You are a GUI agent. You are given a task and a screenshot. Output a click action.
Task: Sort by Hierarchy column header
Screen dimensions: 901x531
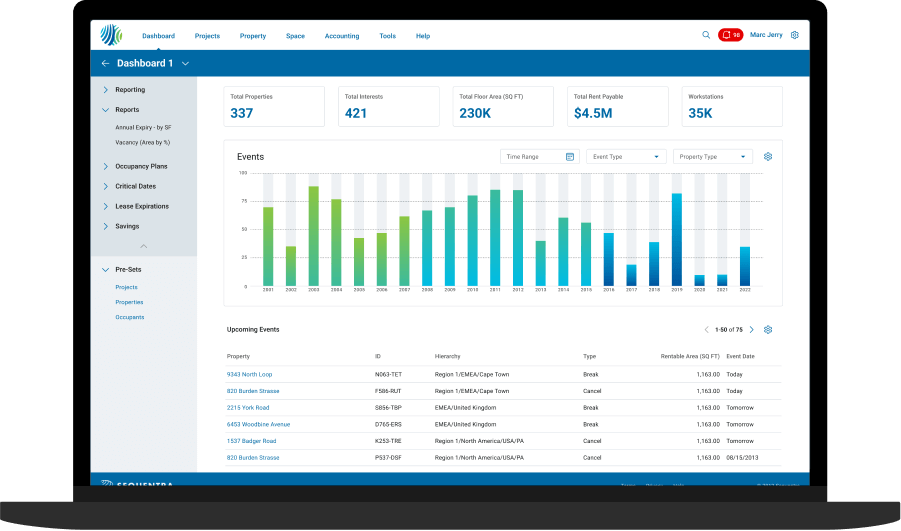pyautogui.click(x=448, y=356)
